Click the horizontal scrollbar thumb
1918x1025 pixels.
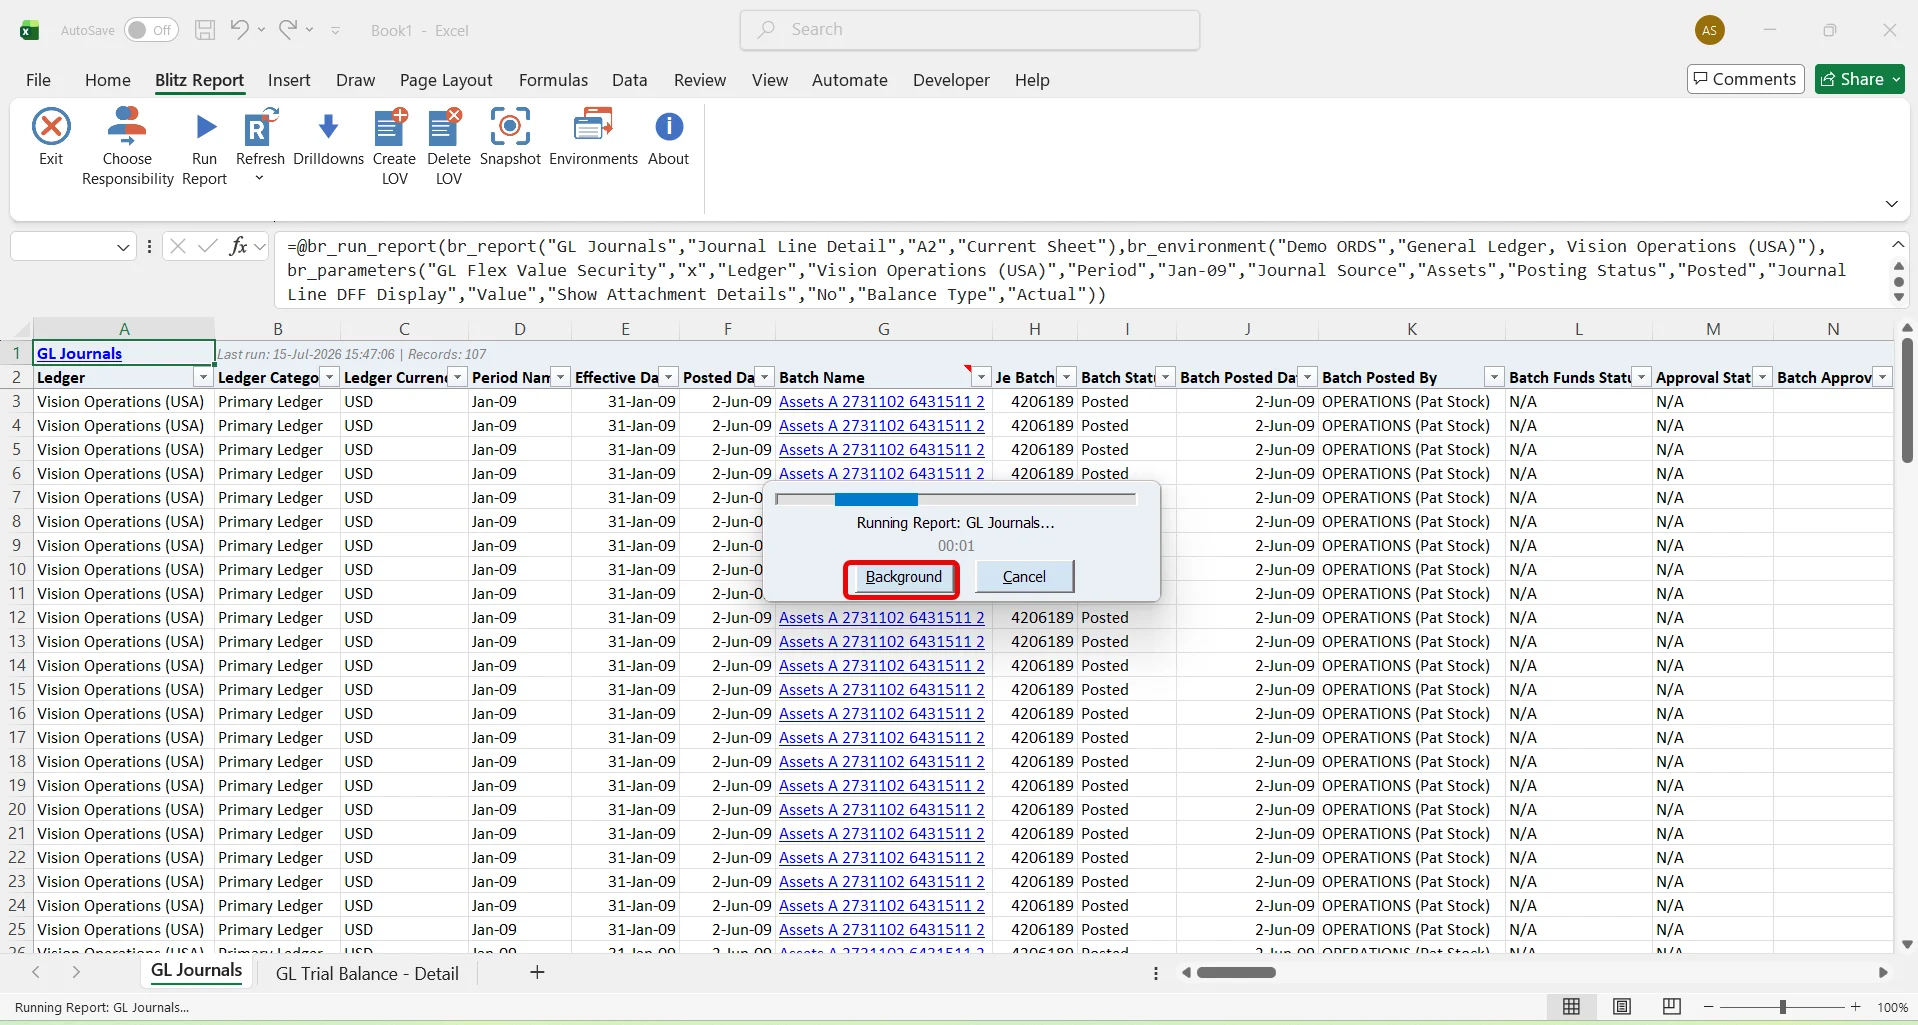point(1236,972)
